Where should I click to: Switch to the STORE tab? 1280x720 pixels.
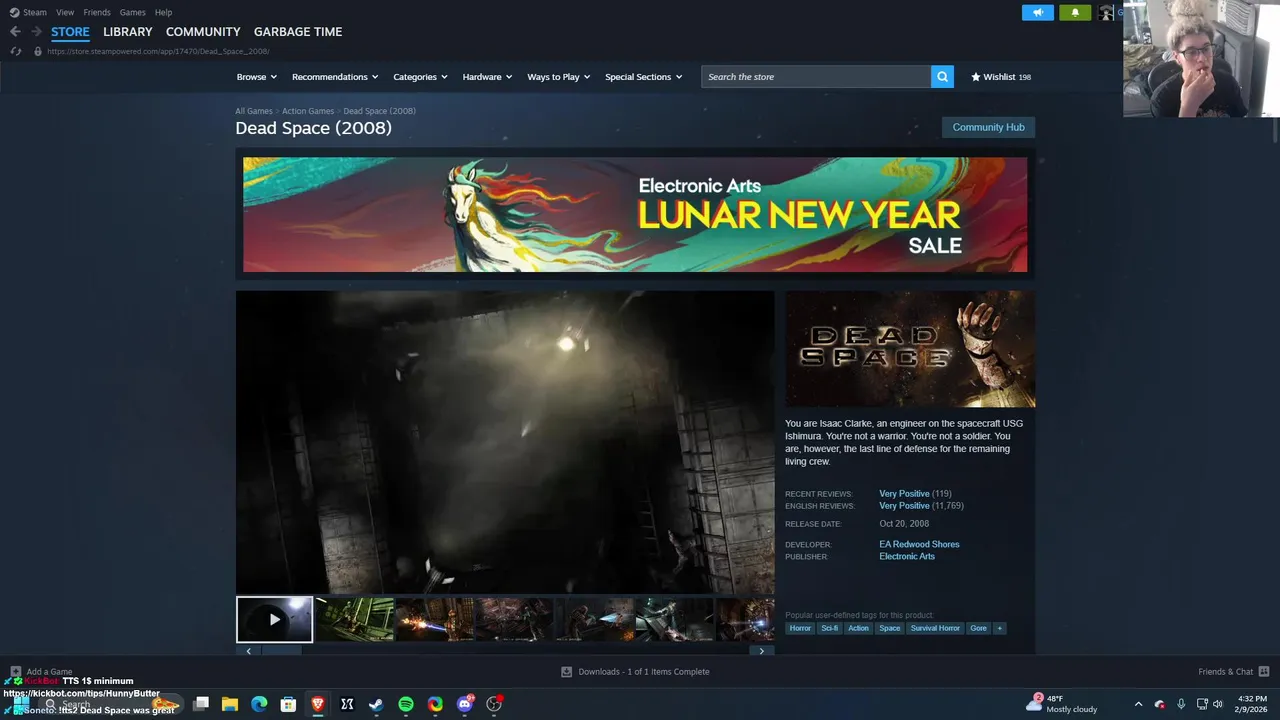tap(70, 32)
